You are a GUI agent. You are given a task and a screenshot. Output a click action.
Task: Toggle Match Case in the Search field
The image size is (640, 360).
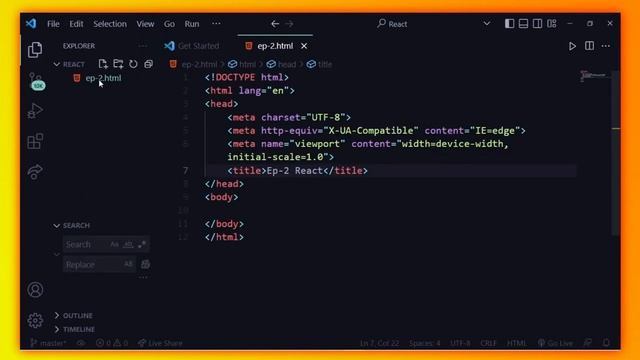point(114,244)
